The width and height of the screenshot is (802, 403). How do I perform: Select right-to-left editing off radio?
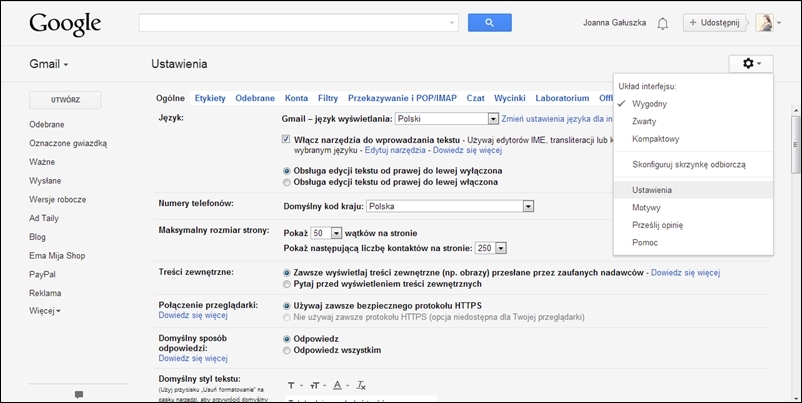click(x=287, y=171)
